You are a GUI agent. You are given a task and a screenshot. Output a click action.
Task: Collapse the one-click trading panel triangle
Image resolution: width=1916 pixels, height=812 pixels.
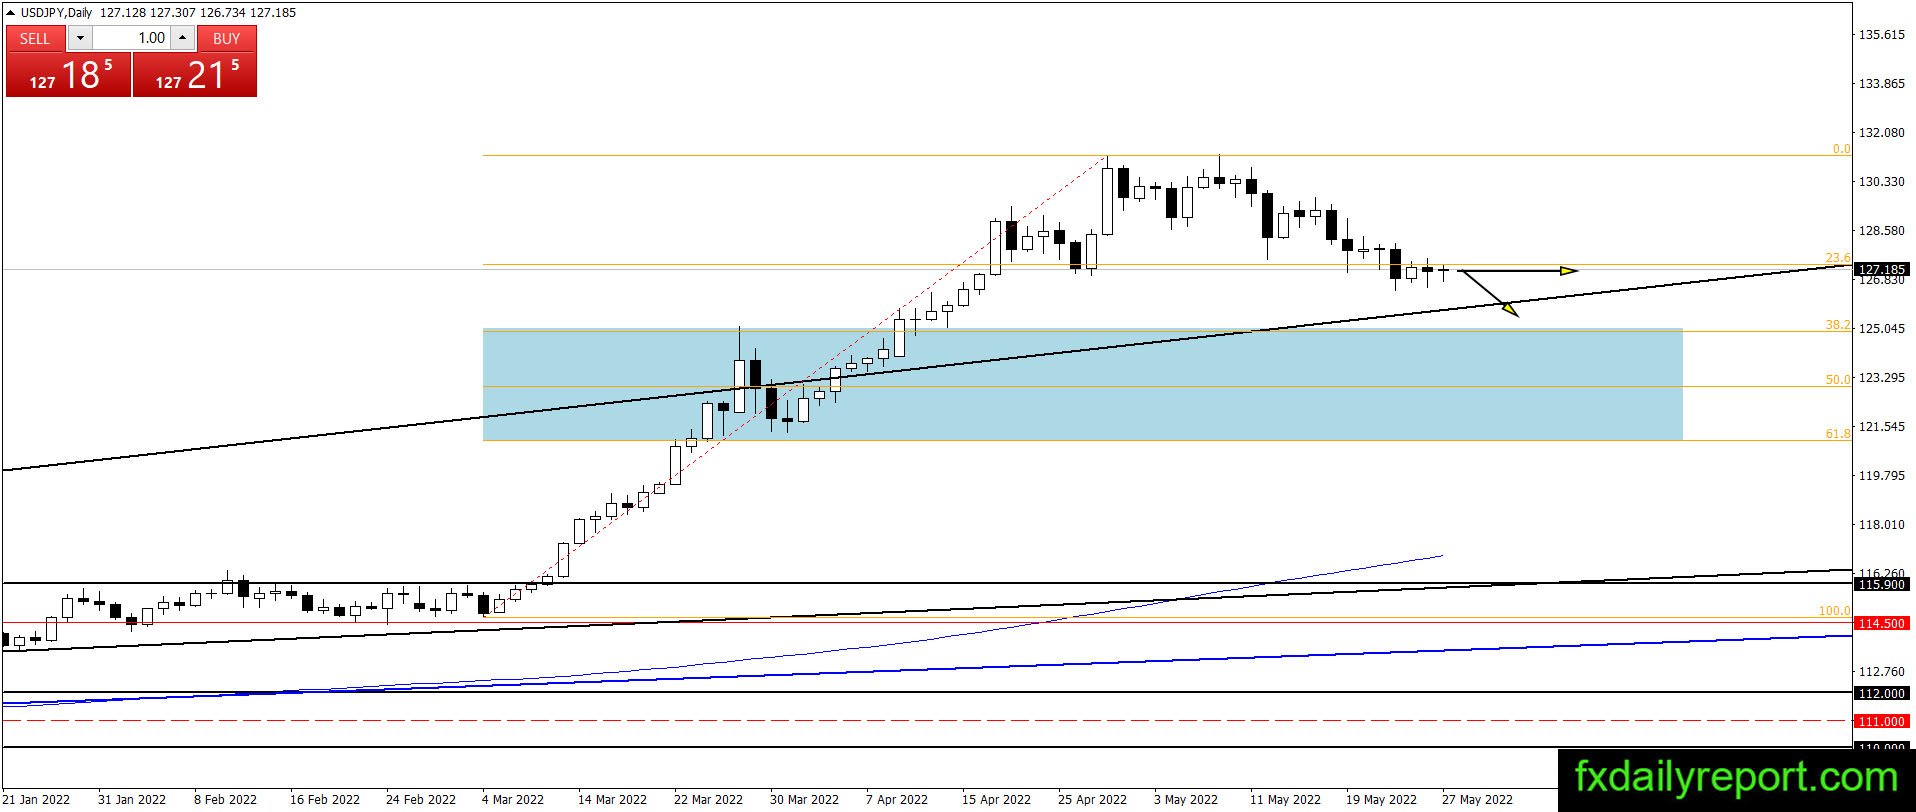11,13
